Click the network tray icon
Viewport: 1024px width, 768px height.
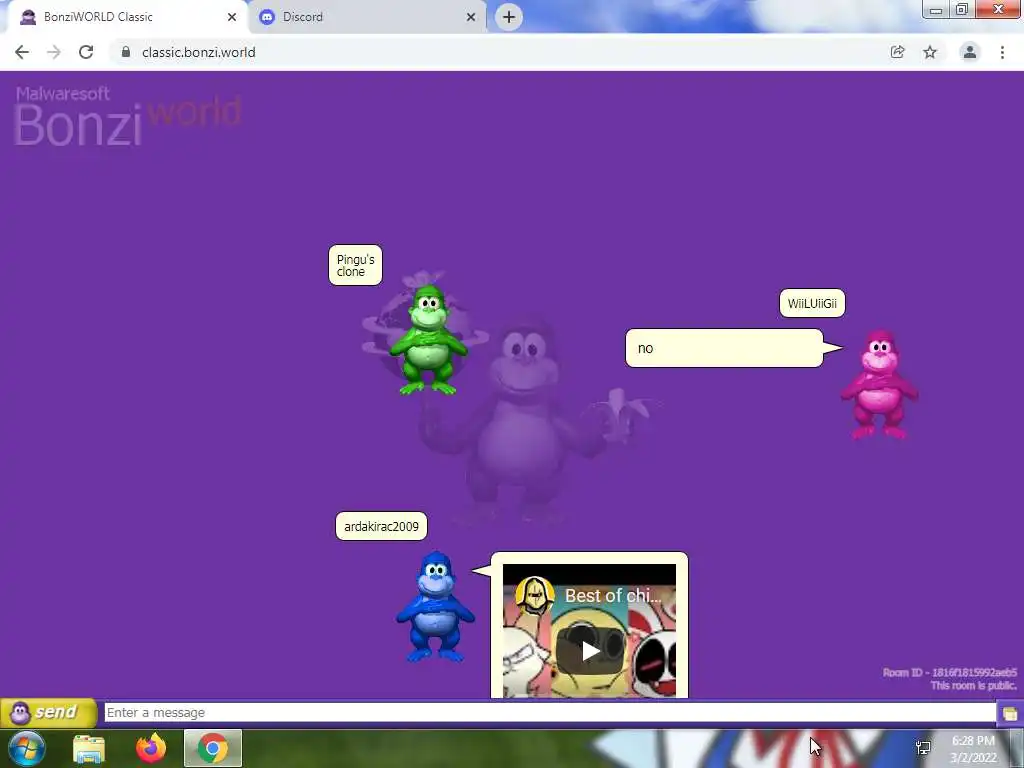coord(923,748)
